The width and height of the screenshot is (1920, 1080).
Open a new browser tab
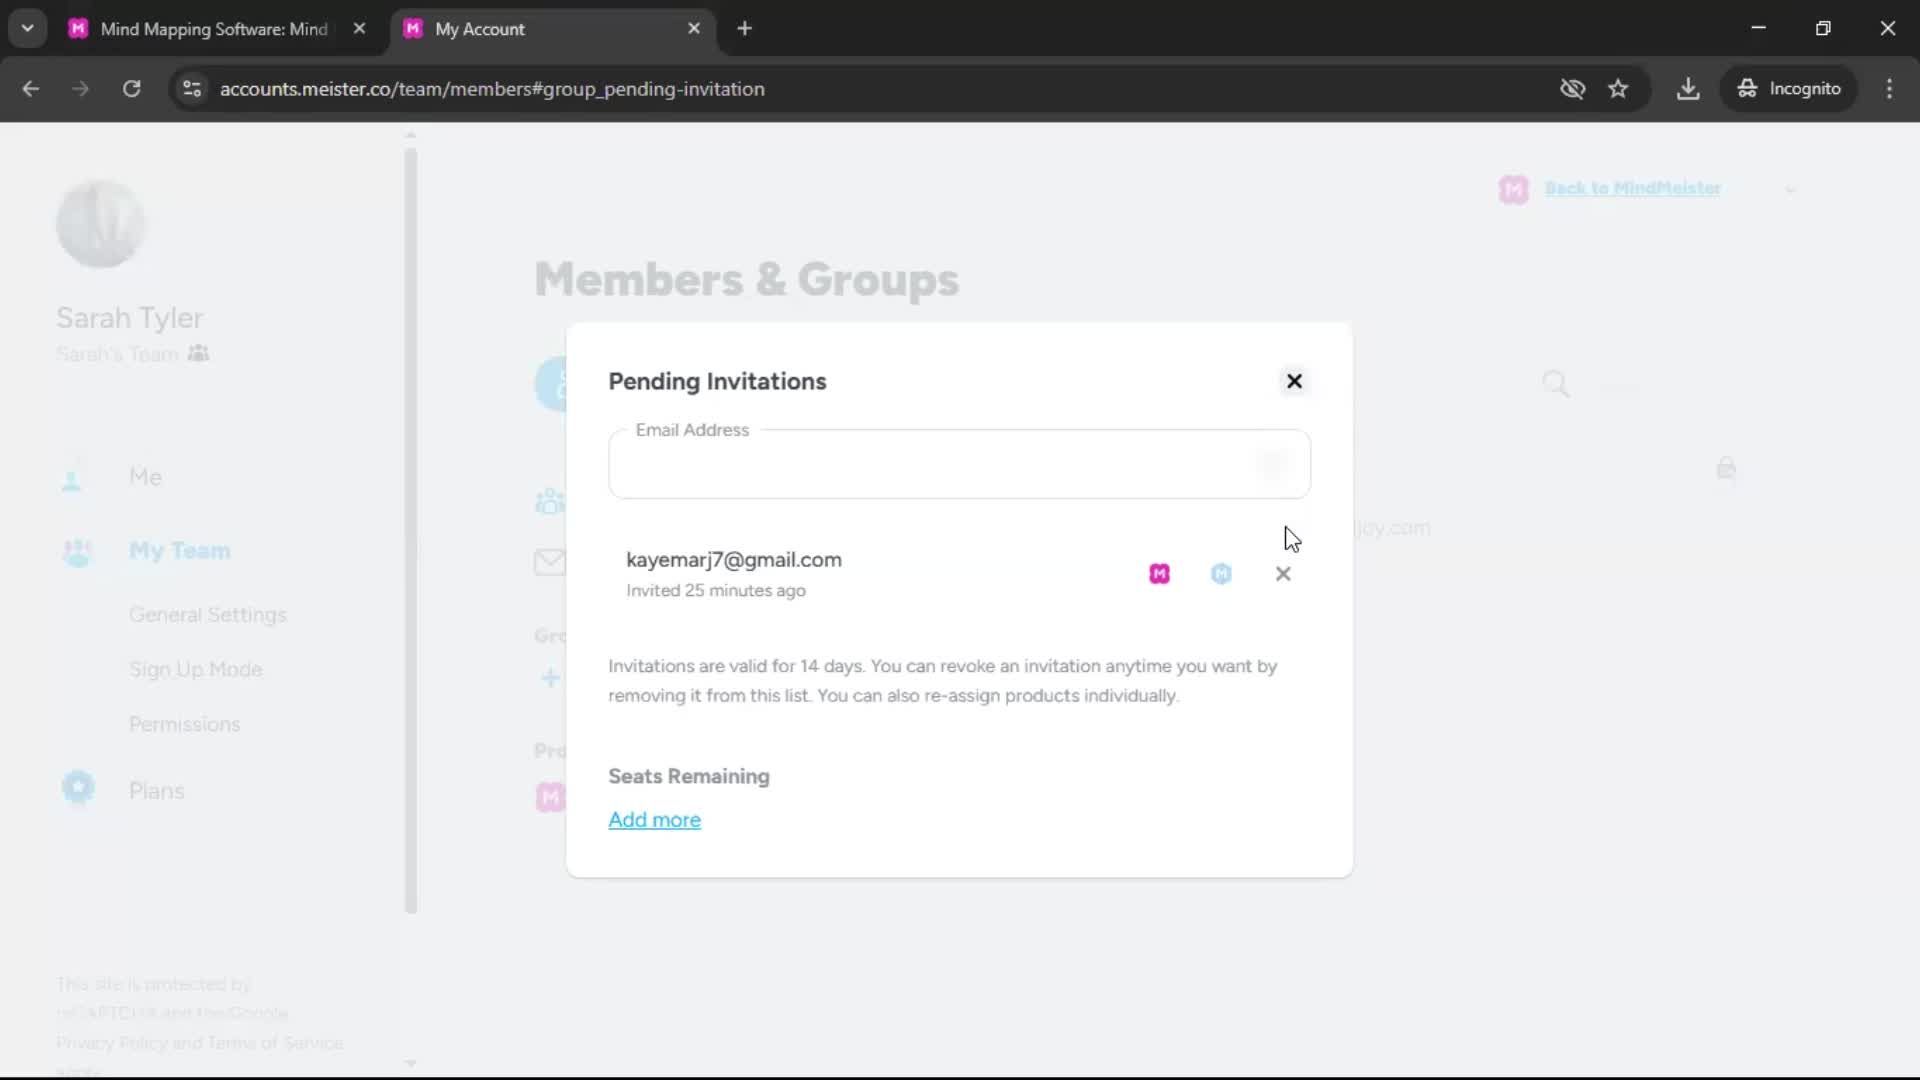click(x=744, y=29)
